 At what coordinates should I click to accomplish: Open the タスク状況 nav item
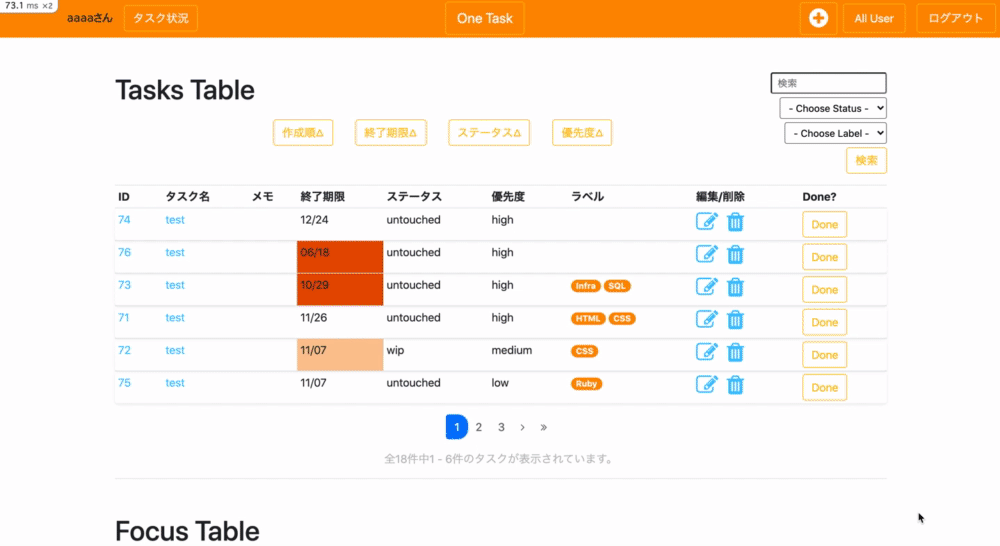coord(161,18)
